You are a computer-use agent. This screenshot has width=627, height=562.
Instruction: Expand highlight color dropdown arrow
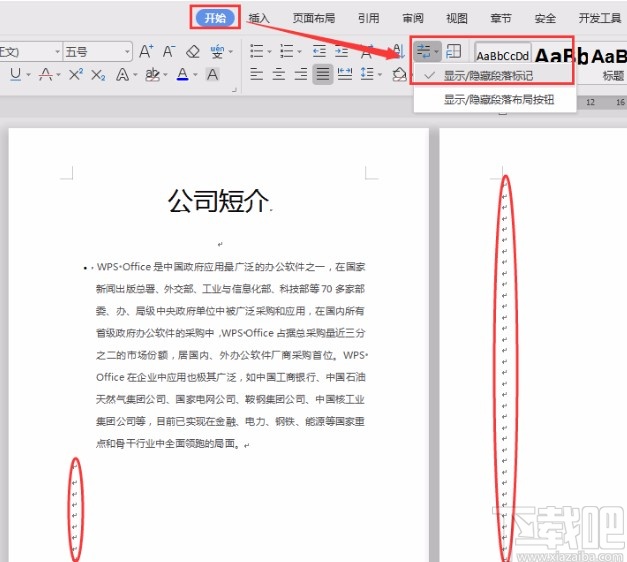pyautogui.click(x=165, y=75)
